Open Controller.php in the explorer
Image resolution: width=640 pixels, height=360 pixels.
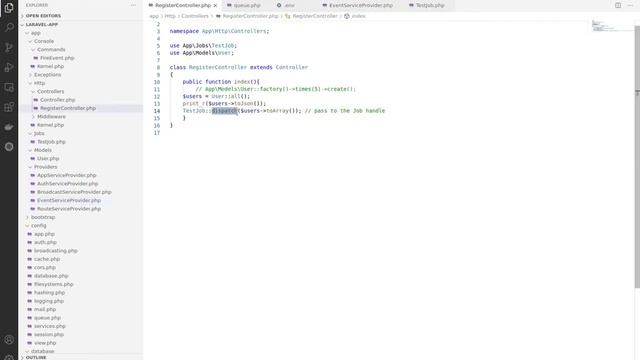(58, 100)
